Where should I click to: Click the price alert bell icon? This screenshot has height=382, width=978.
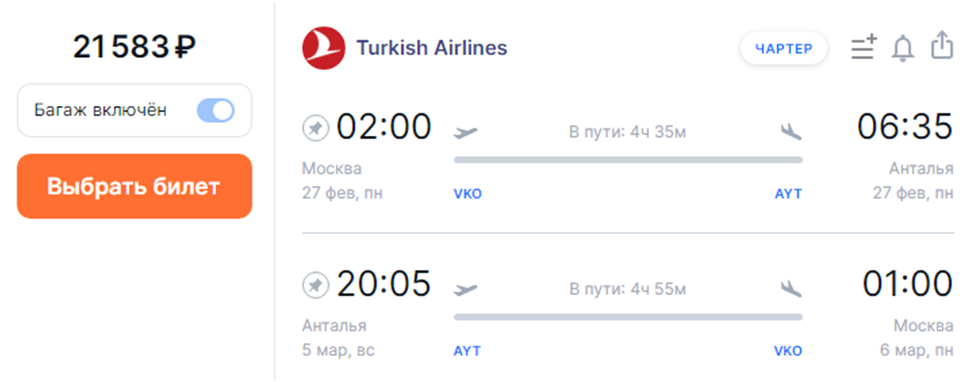coord(903,48)
